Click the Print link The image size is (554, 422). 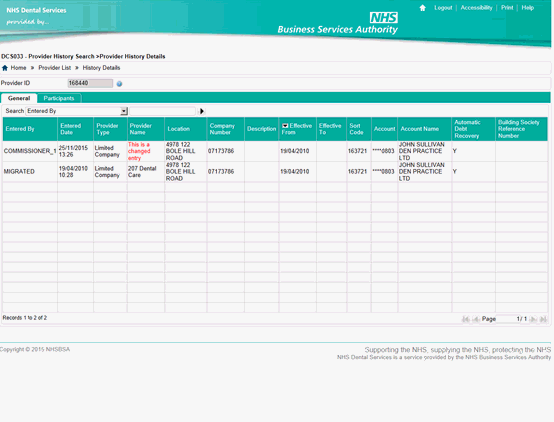pos(507,8)
